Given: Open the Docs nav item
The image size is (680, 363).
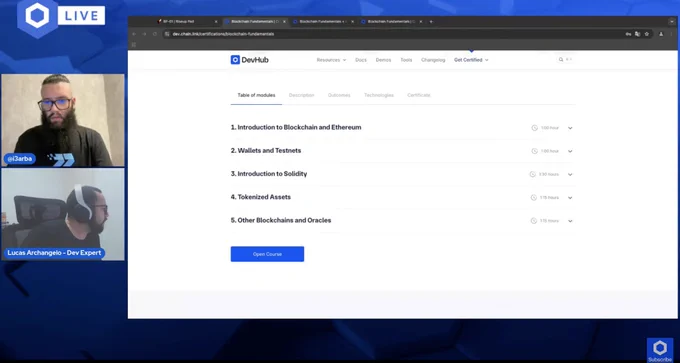Looking at the screenshot, I should [x=361, y=60].
